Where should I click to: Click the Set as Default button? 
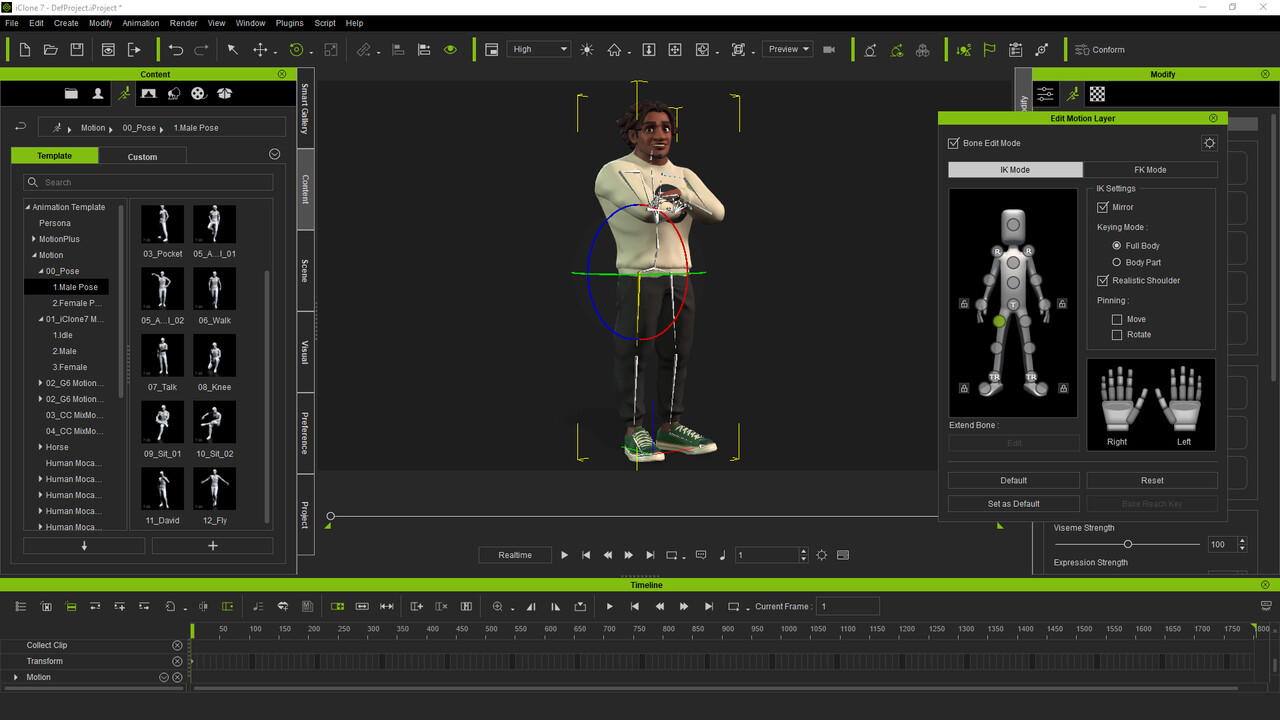tap(1013, 503)
